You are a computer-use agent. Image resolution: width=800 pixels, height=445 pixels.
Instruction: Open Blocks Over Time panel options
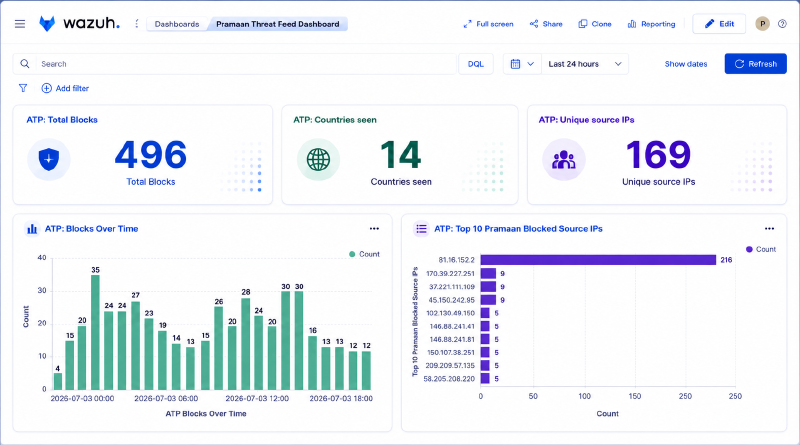374,229
